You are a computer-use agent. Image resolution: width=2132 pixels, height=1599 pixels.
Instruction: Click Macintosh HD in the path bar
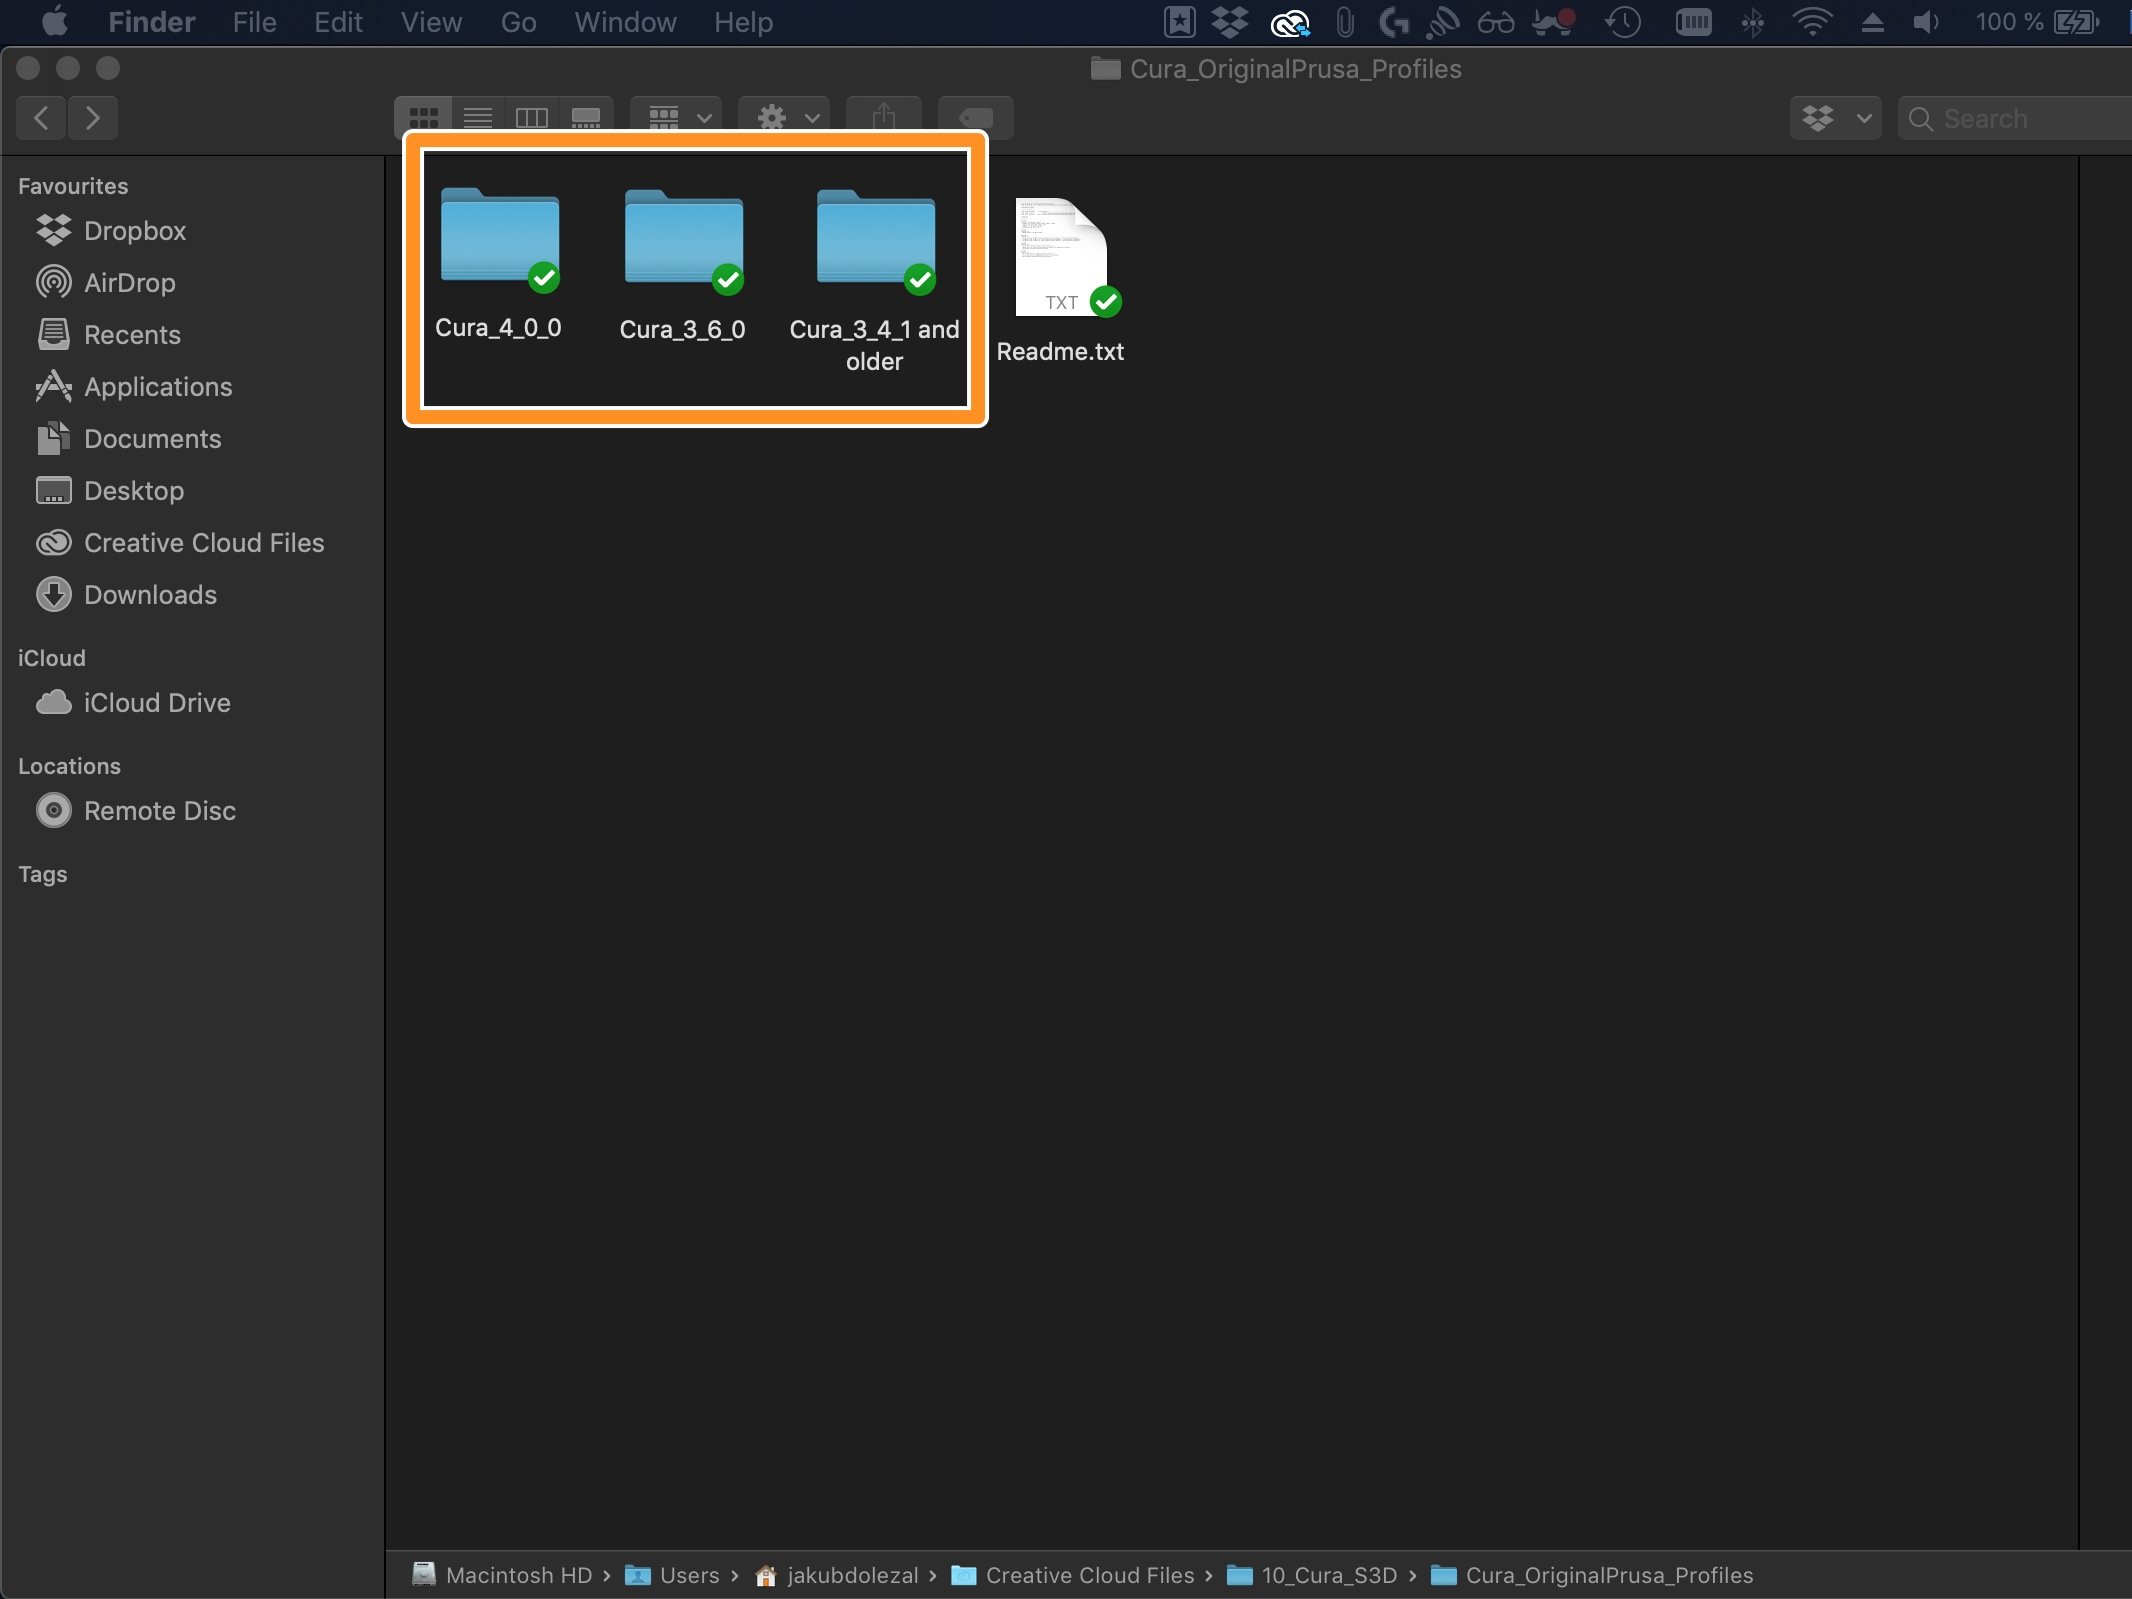[502, 1575]
